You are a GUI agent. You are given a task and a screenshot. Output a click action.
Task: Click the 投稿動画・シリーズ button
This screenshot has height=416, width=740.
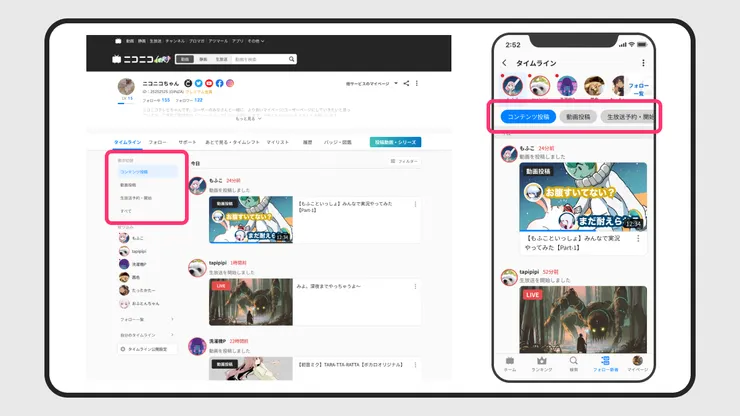[395, 142]
